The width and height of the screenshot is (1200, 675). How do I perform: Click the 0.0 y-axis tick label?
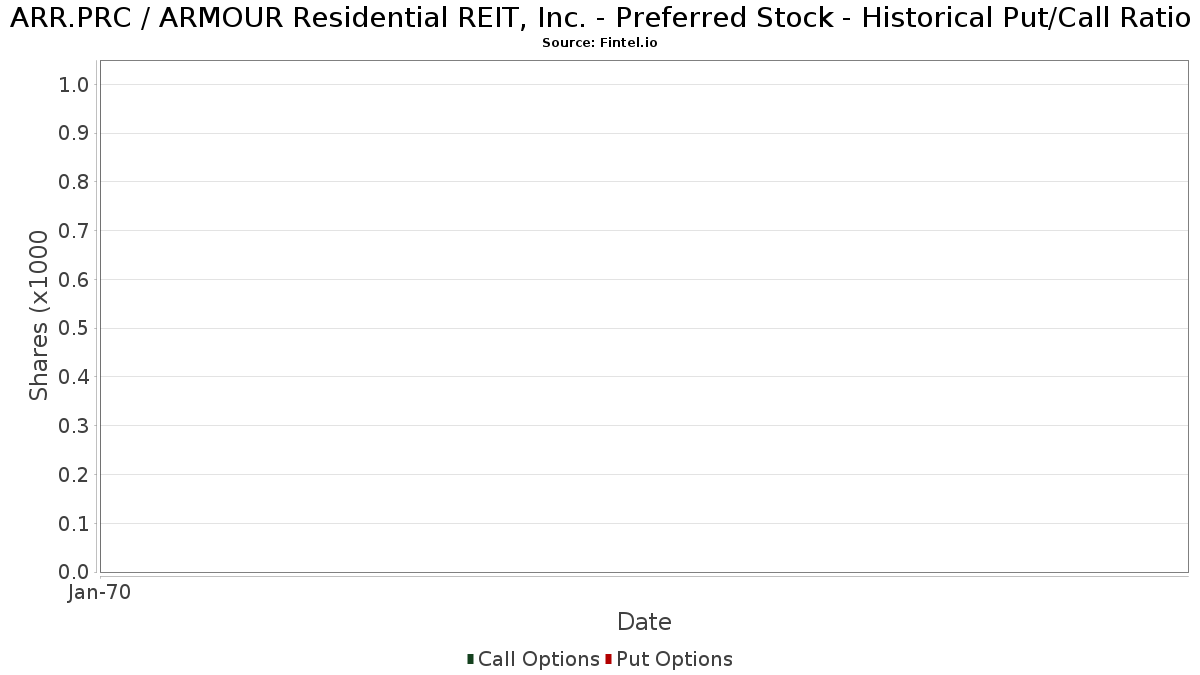[x=74, y=572]
